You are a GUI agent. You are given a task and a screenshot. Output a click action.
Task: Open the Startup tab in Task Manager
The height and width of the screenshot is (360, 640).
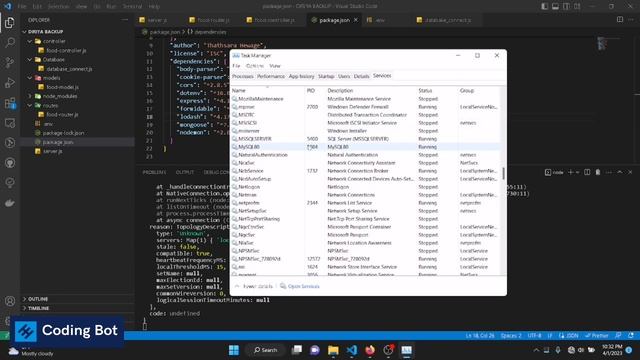326,76
